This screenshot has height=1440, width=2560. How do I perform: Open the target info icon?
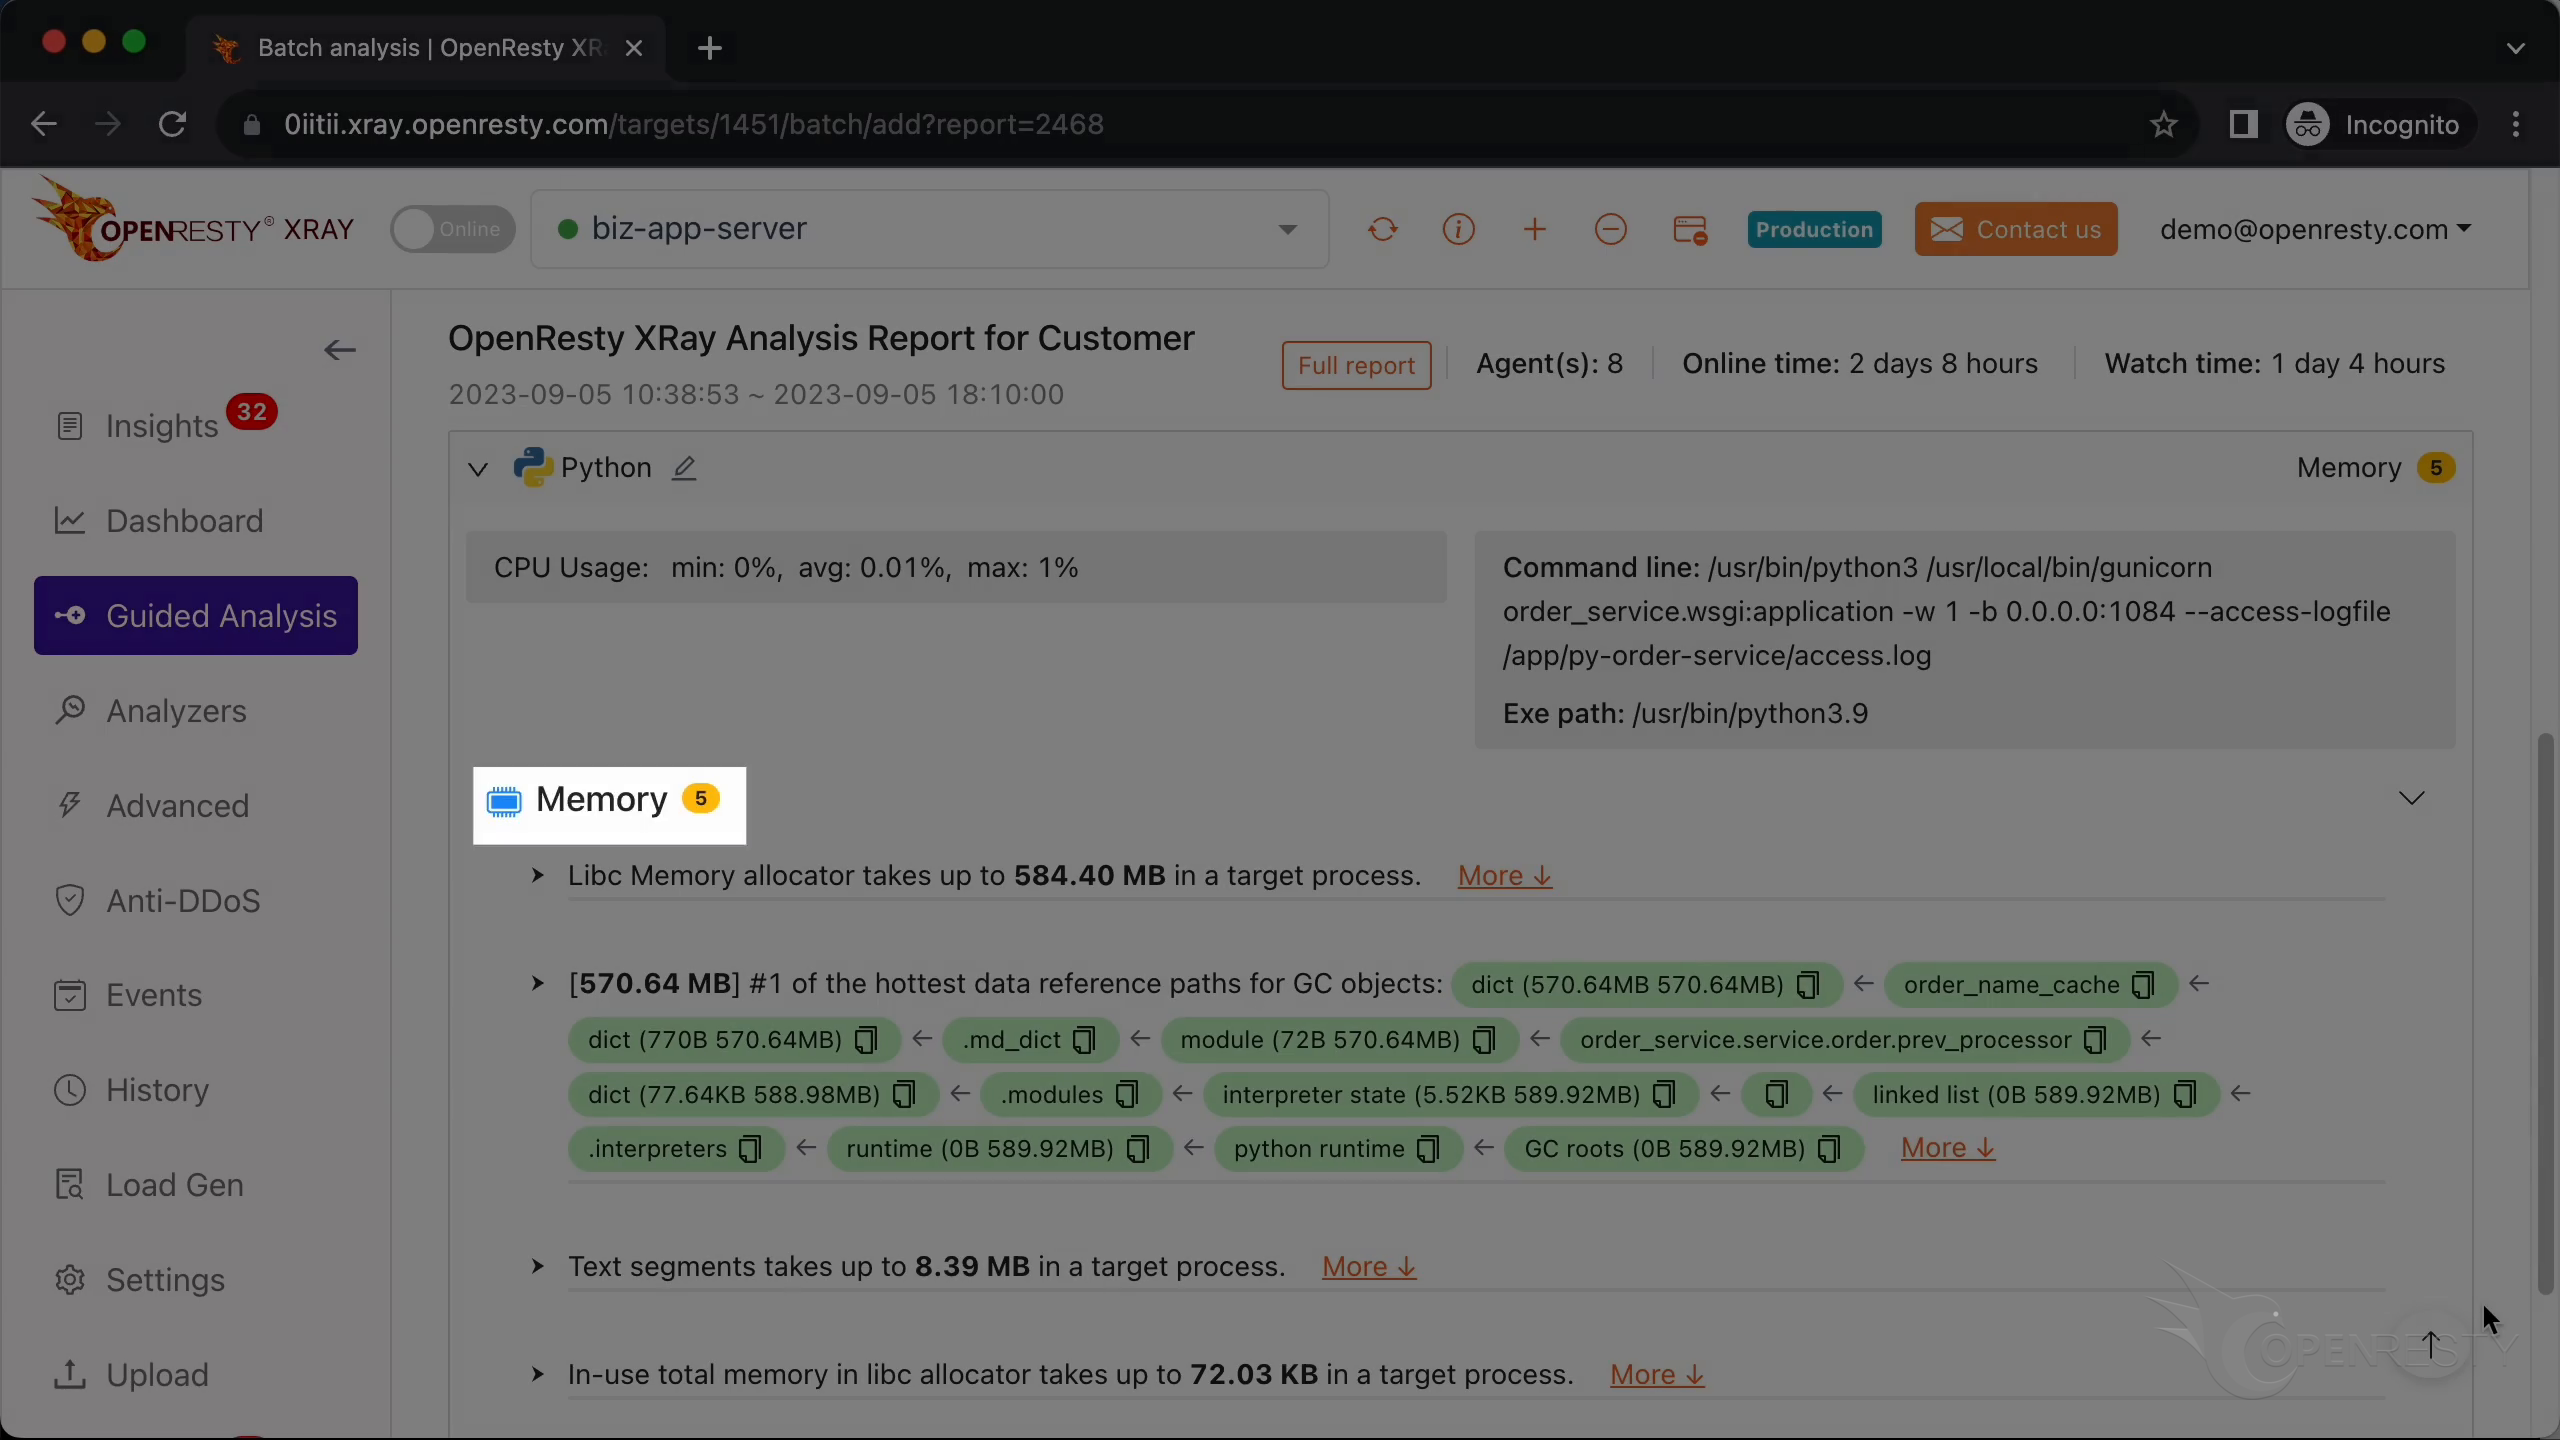(1458, 229)
